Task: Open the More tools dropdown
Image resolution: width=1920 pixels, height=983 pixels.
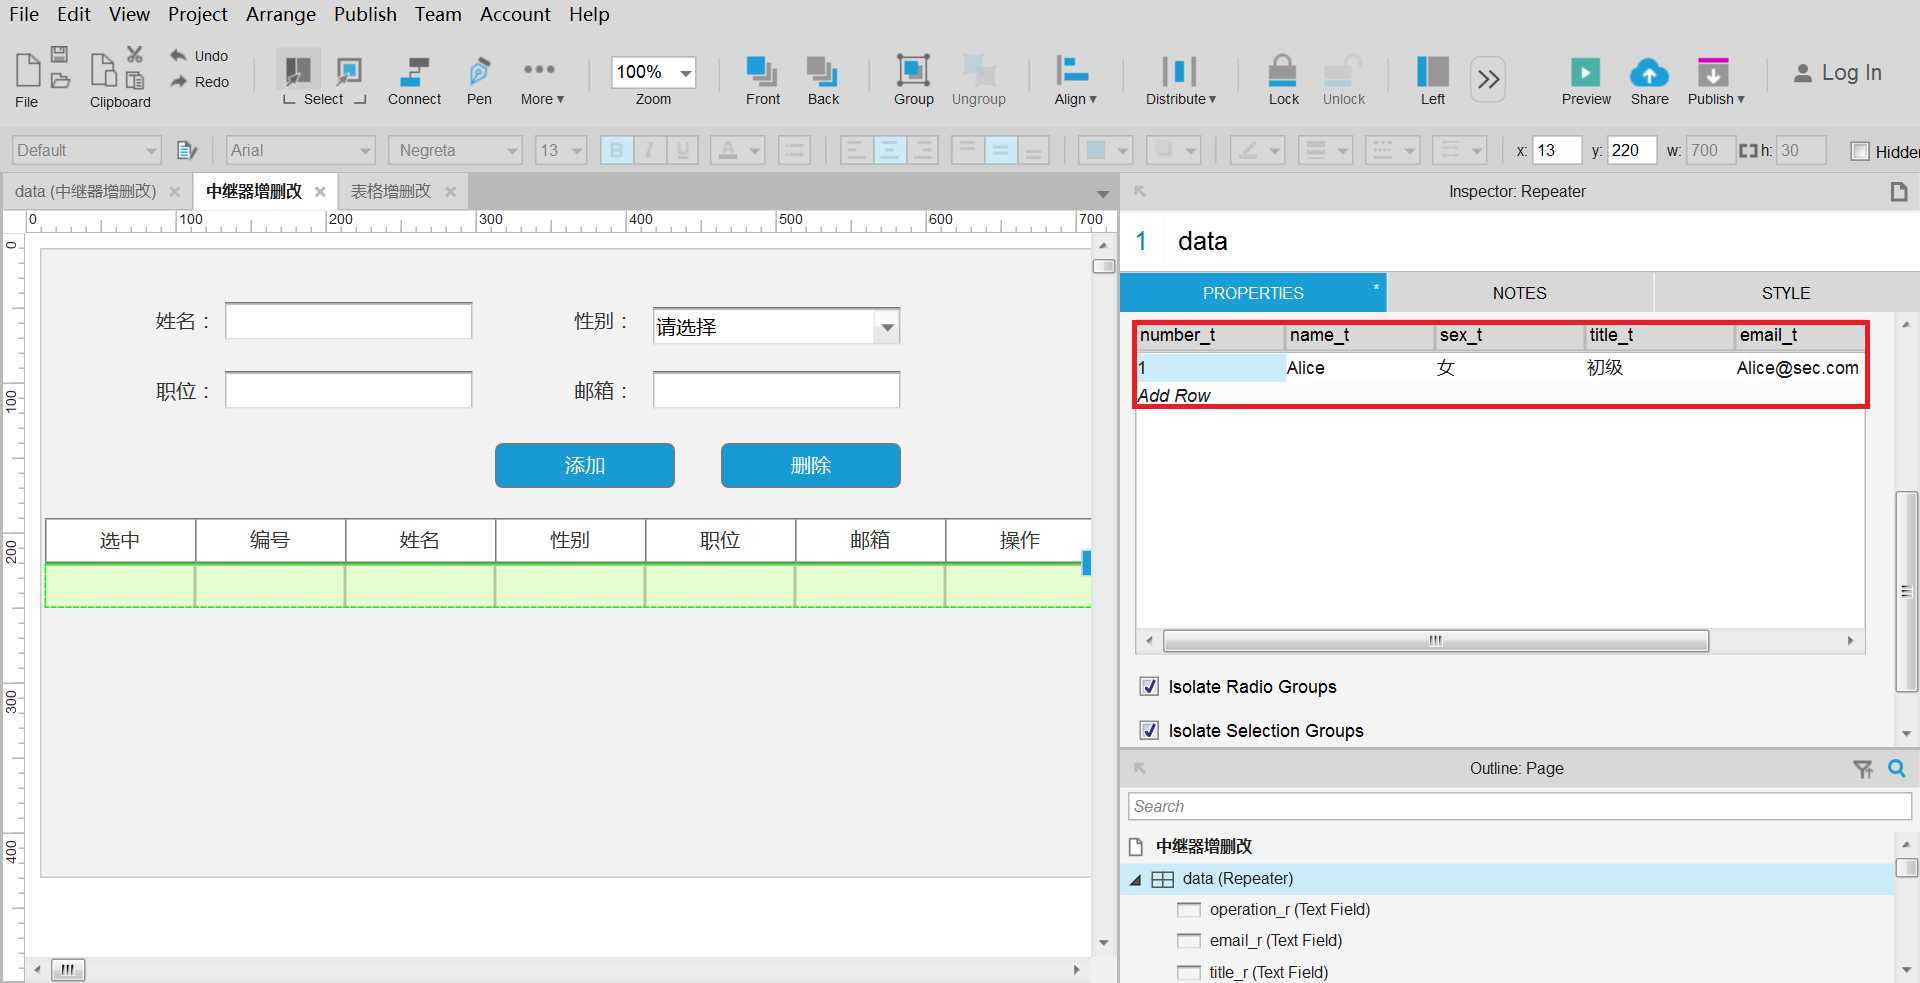Action: click(541, 80)
